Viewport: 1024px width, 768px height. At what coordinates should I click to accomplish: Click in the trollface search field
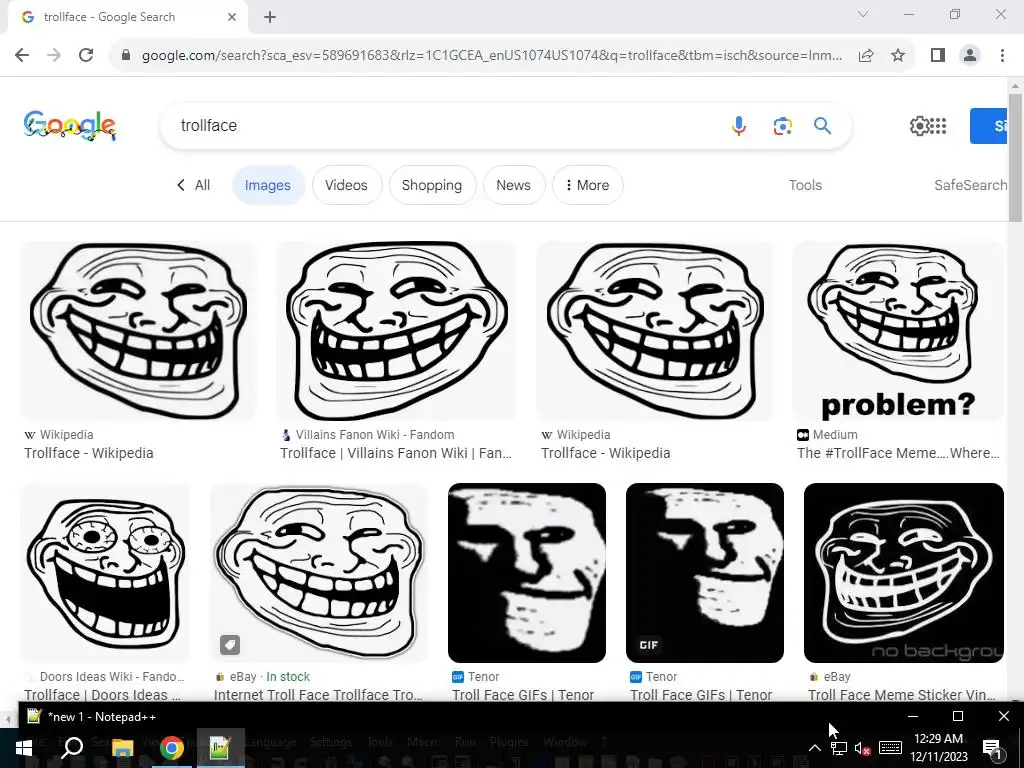444,125
